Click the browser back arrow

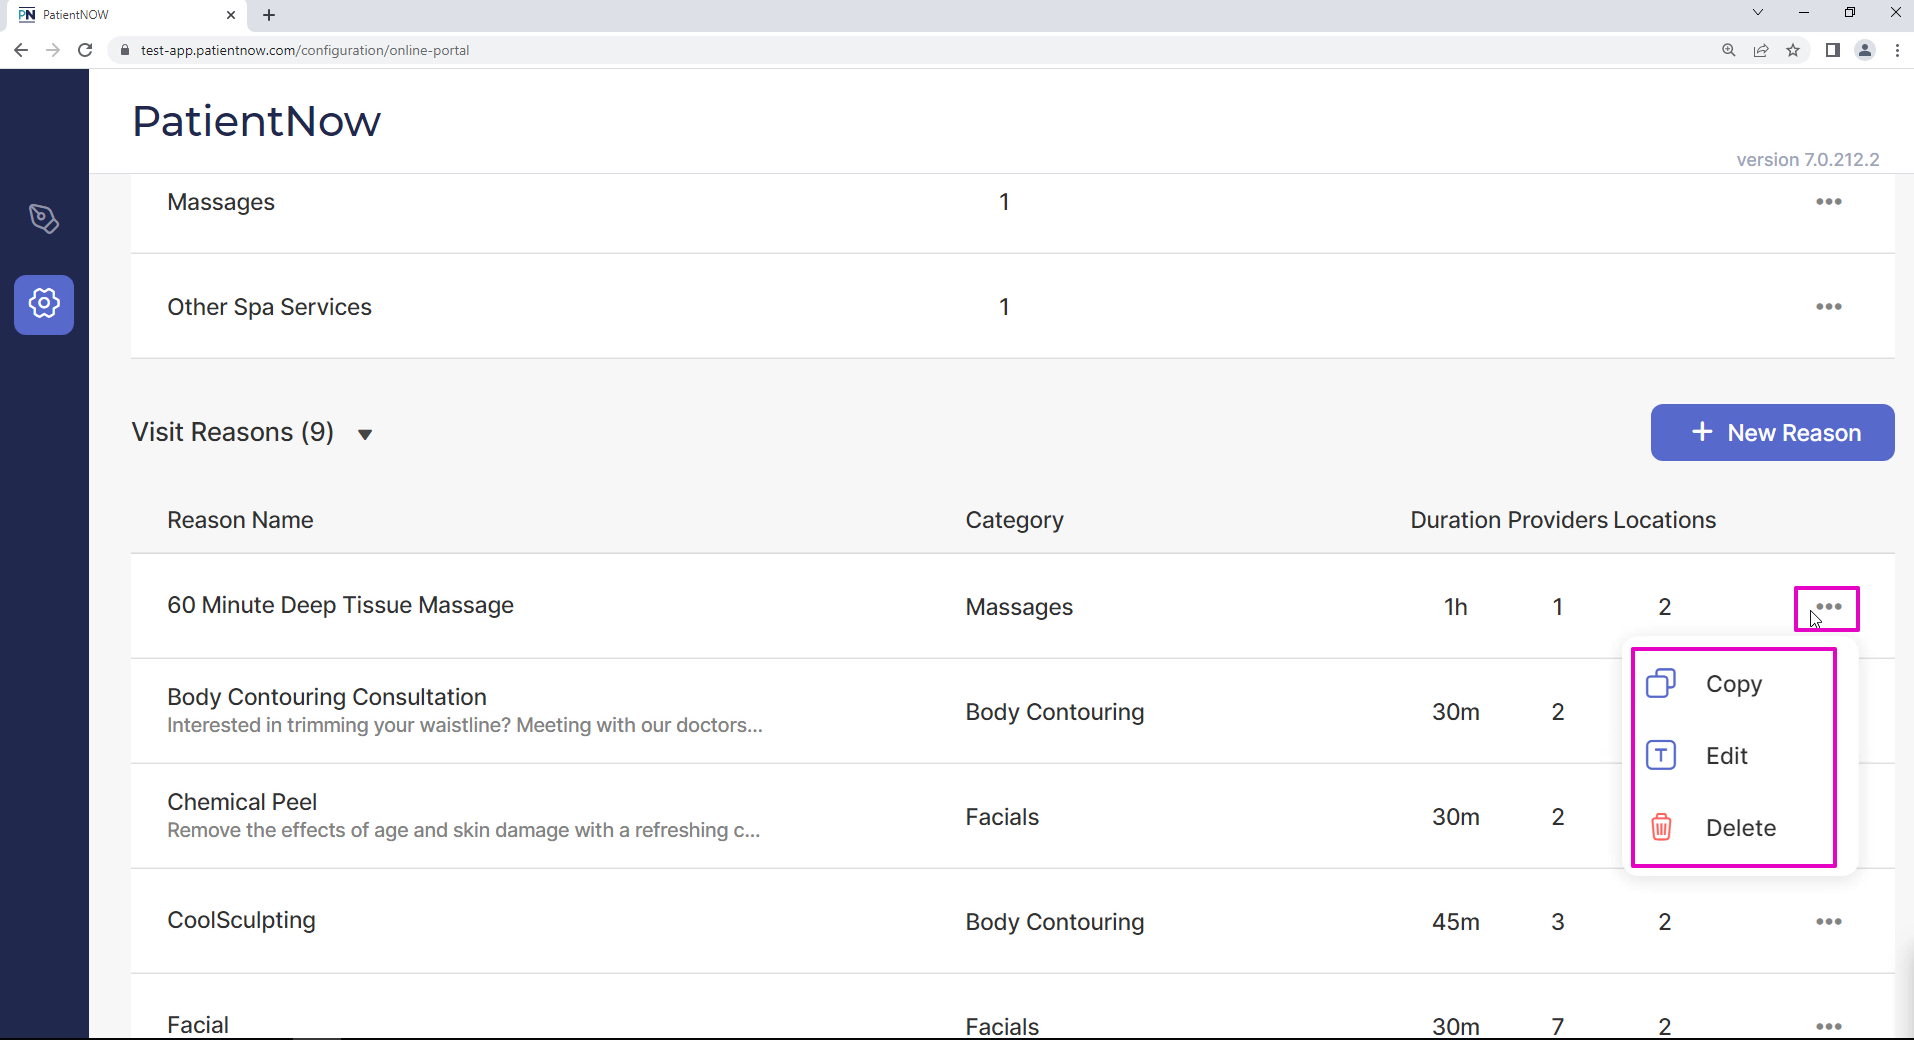pyautogui.click(x=21, y=50)
